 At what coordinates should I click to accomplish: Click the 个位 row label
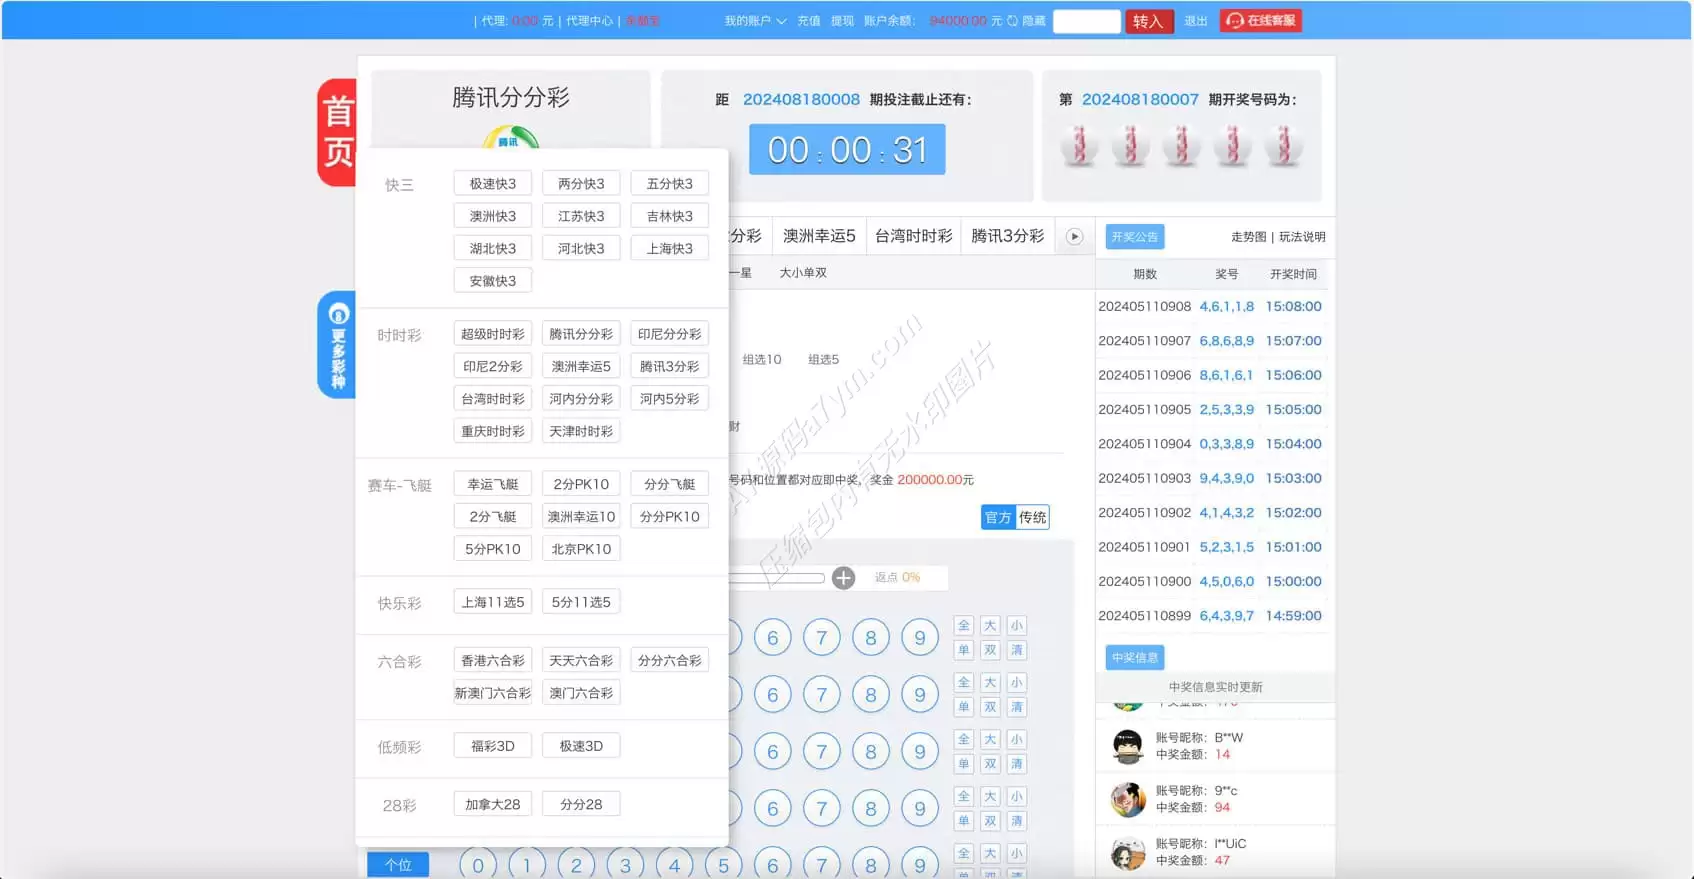398,865
